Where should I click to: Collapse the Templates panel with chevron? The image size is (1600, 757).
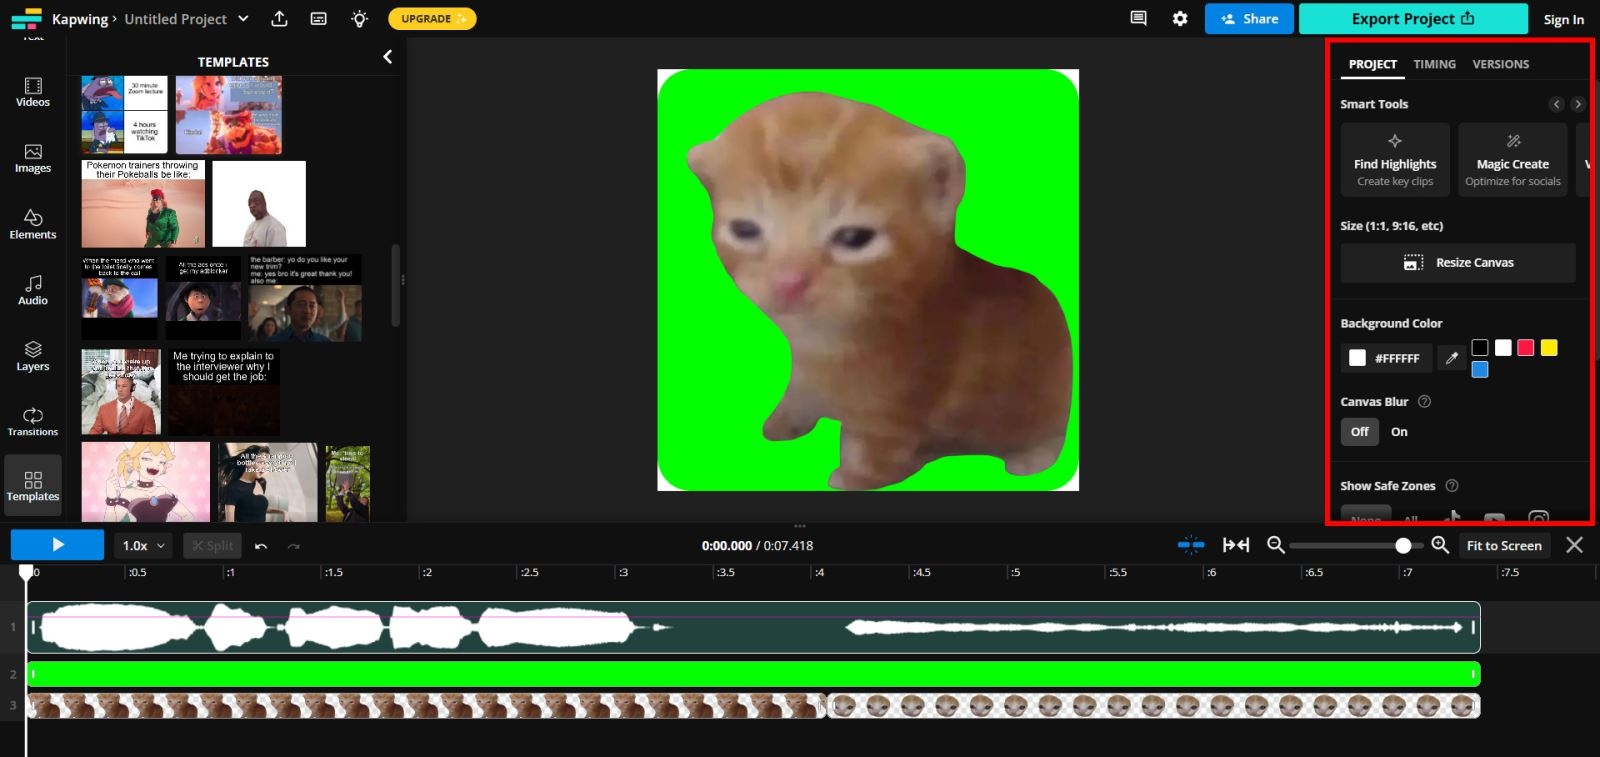[388, 58]
